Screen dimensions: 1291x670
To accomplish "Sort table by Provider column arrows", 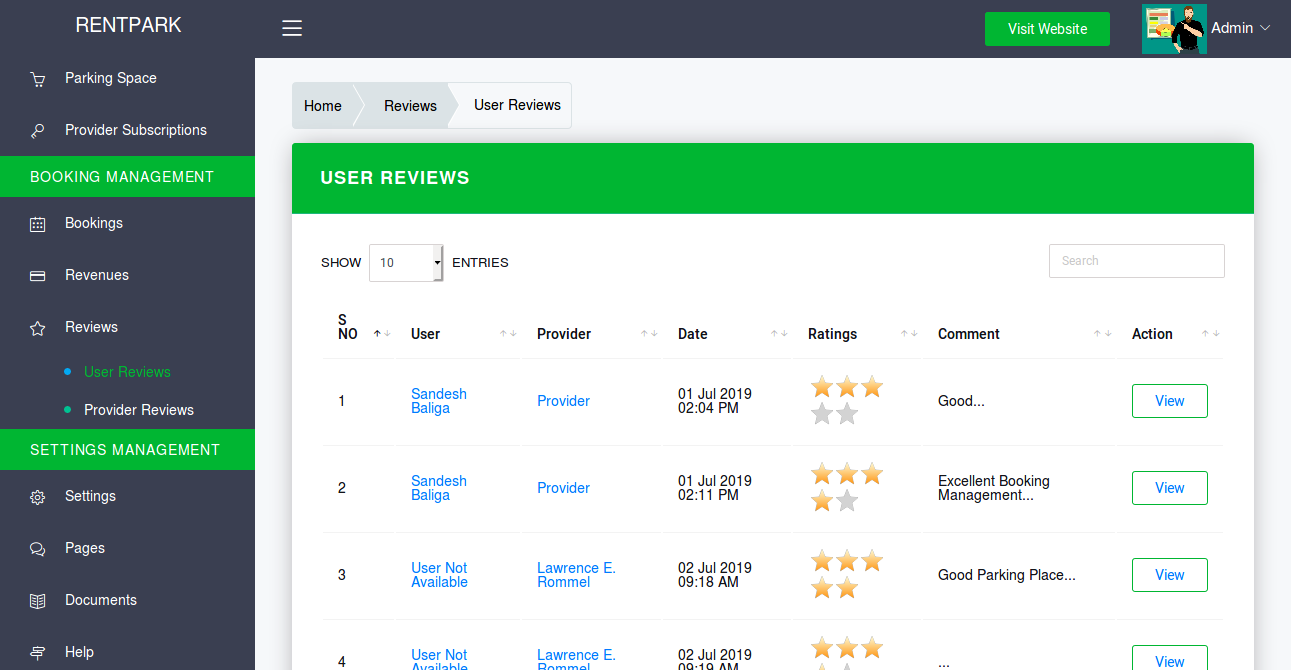I will (x=649, y=334).
